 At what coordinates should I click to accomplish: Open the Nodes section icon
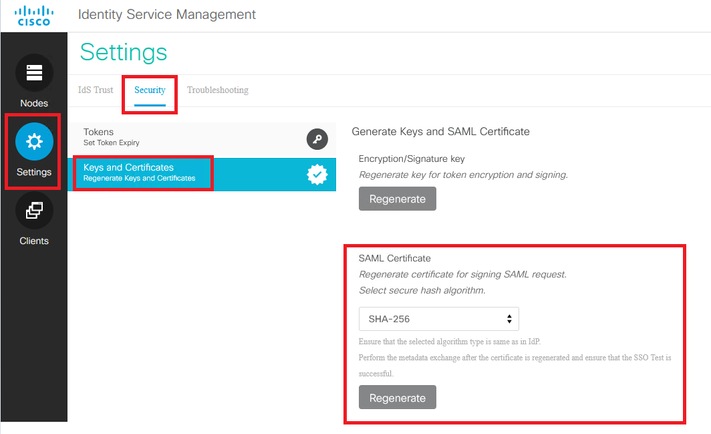click(34, 73)
